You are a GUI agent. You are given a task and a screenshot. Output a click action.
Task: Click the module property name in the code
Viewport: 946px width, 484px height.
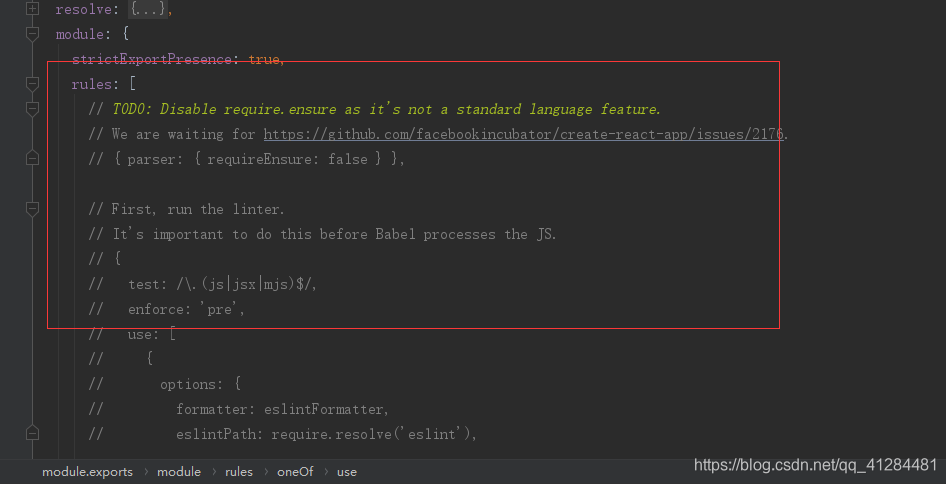[x=80, y=34]
